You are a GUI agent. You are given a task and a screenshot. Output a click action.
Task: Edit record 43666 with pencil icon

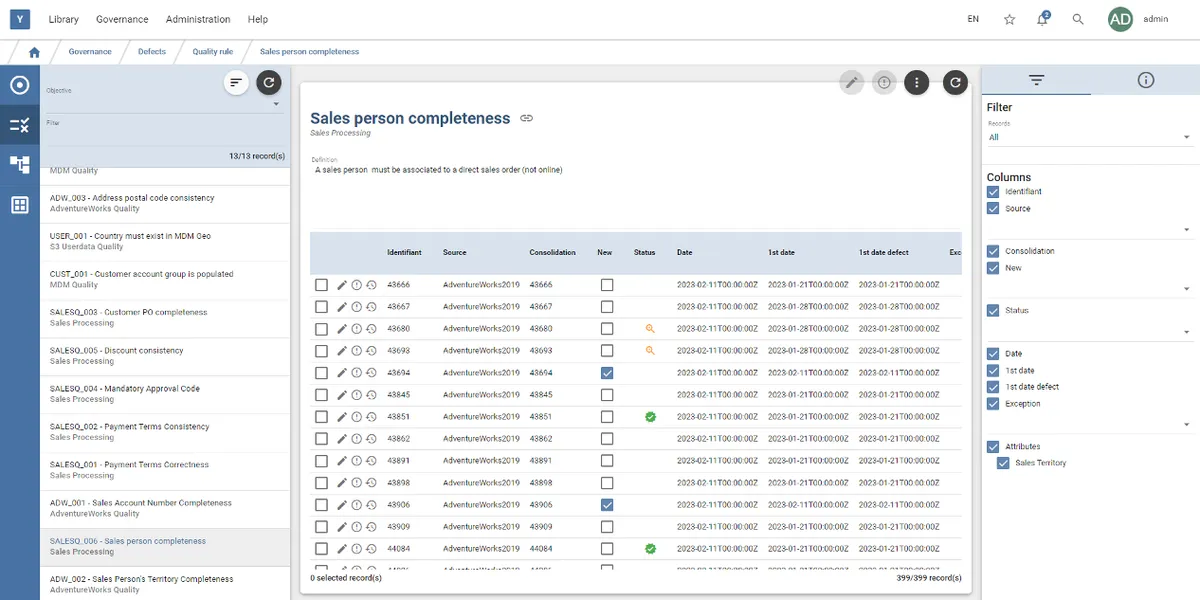click(342, 285)
